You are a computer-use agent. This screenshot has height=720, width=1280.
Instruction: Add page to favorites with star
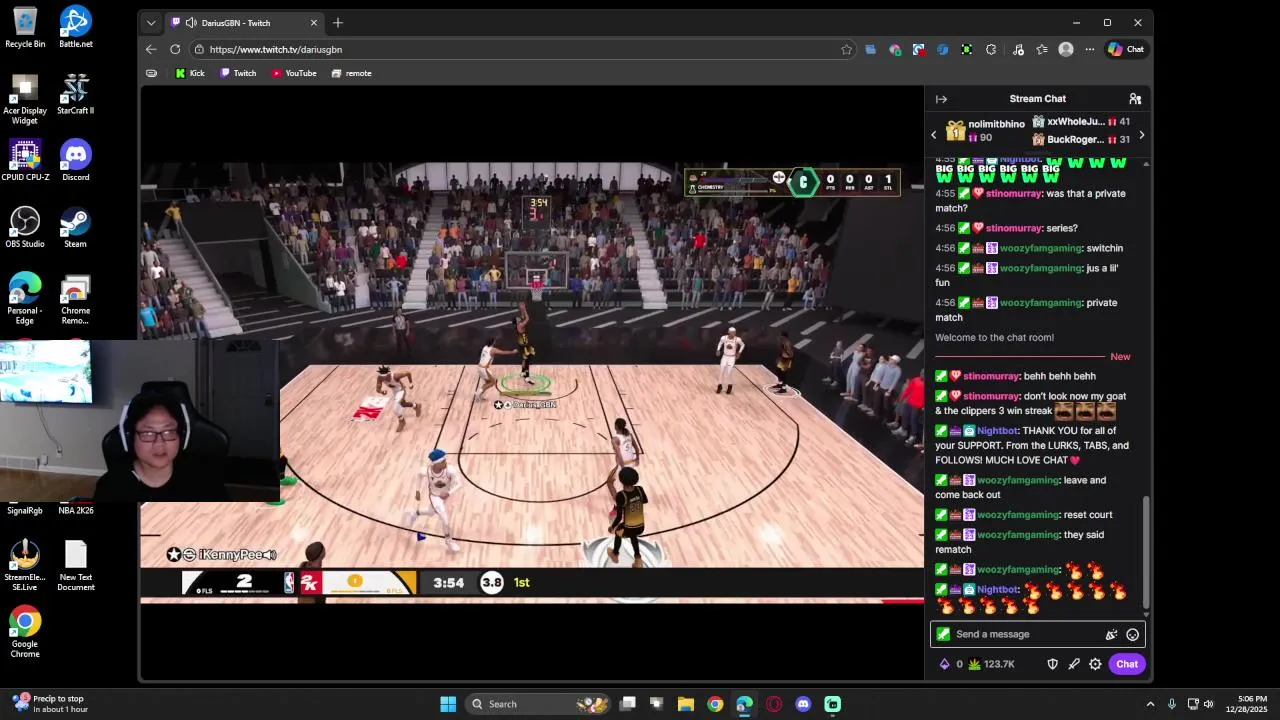click(847, 49)
